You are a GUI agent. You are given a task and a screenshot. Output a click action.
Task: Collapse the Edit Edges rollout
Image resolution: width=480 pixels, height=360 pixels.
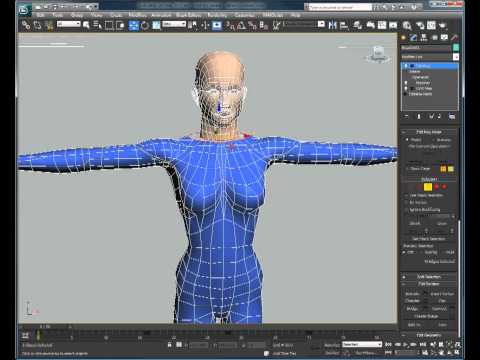[x=429, y=284]
